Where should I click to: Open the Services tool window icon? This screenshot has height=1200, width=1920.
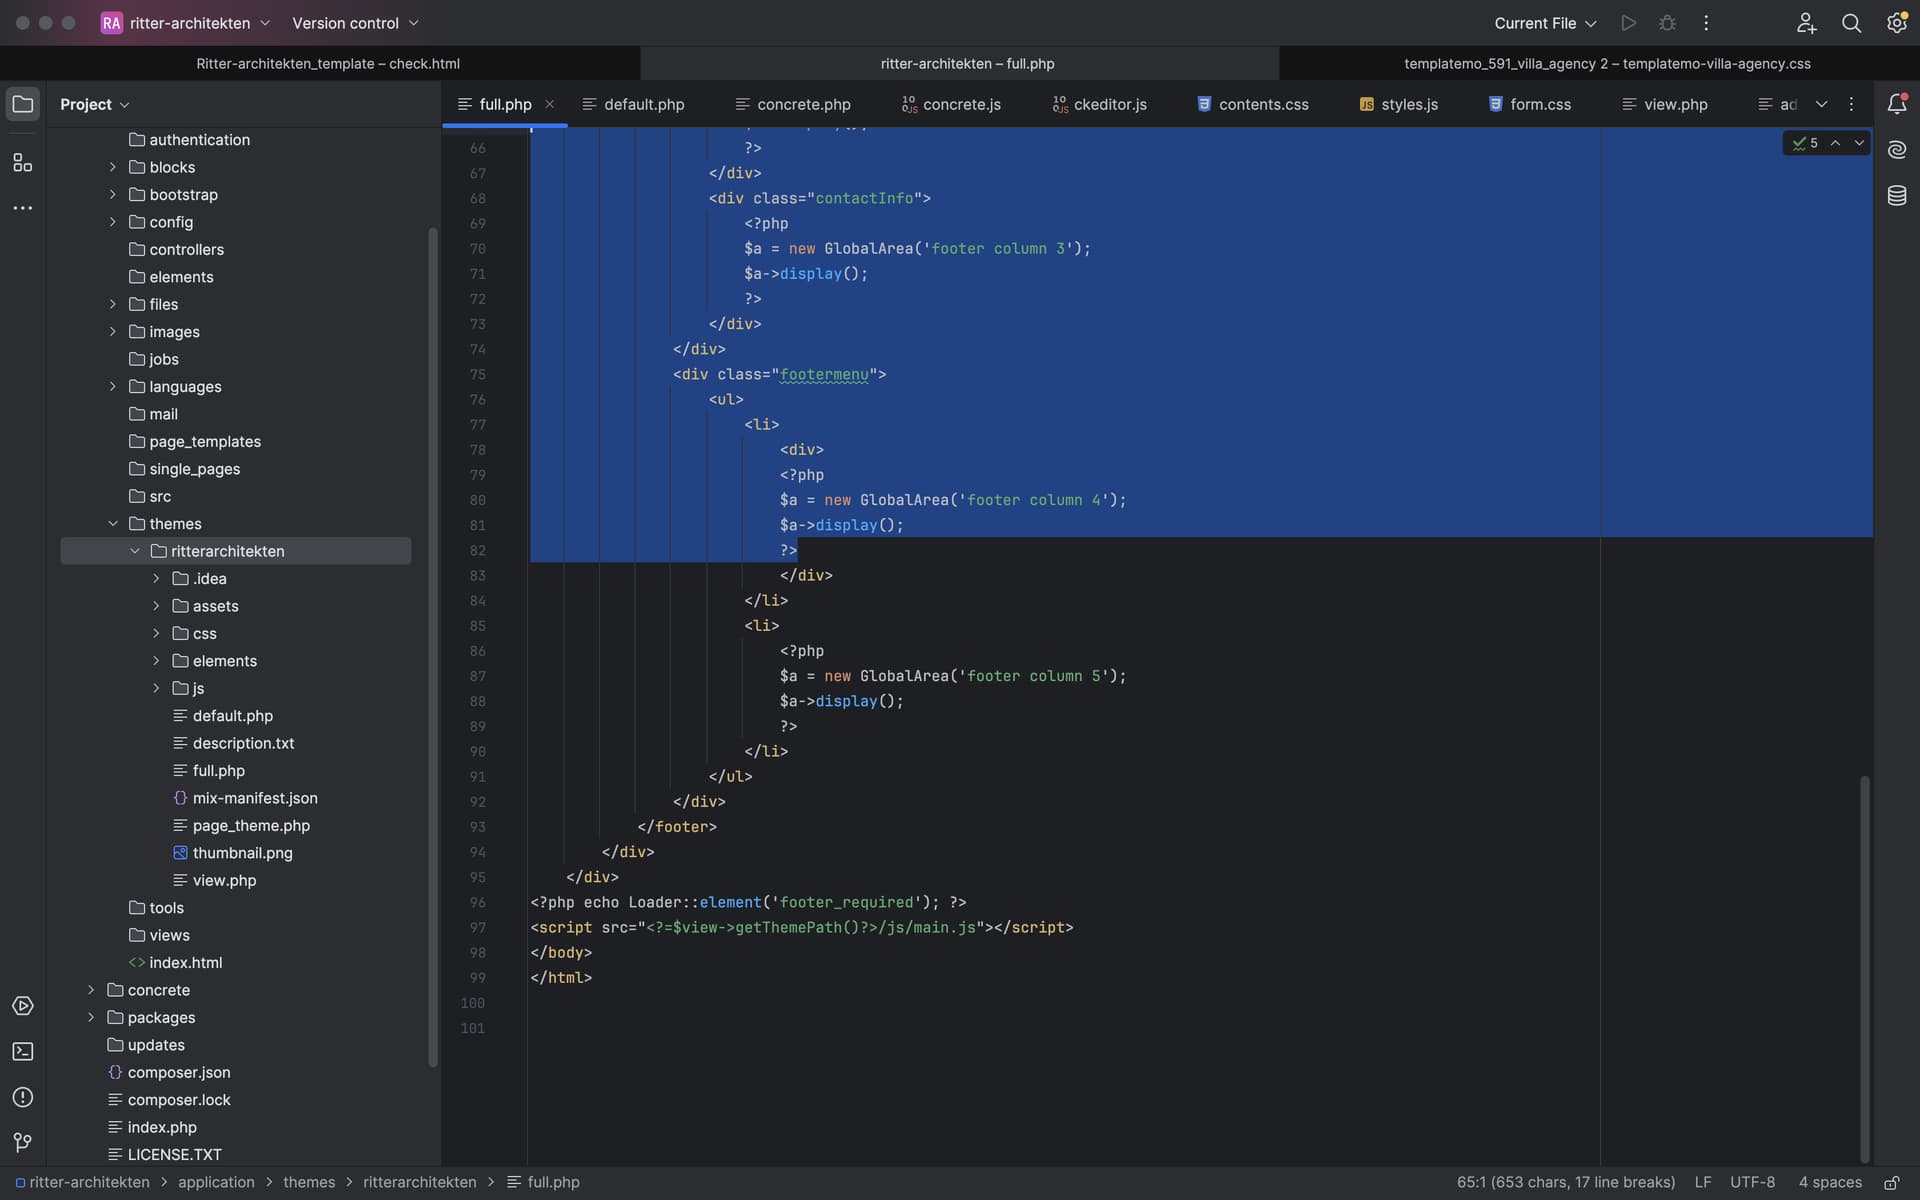coord(22,1006)
